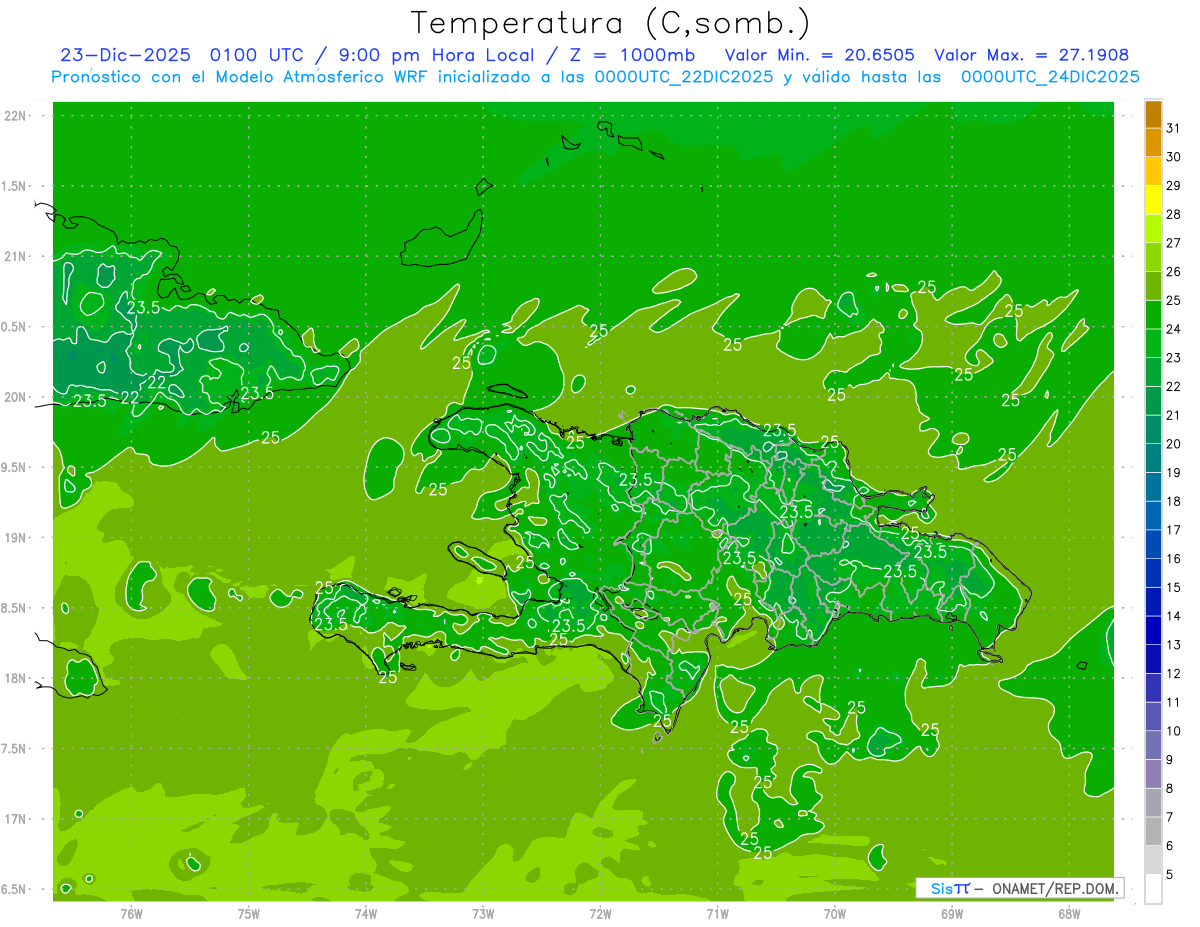Click yellow colorbar swatch between 28 and 29
The height and width of the screenshot is (927, 1200).
click(x=1153, y=200)
